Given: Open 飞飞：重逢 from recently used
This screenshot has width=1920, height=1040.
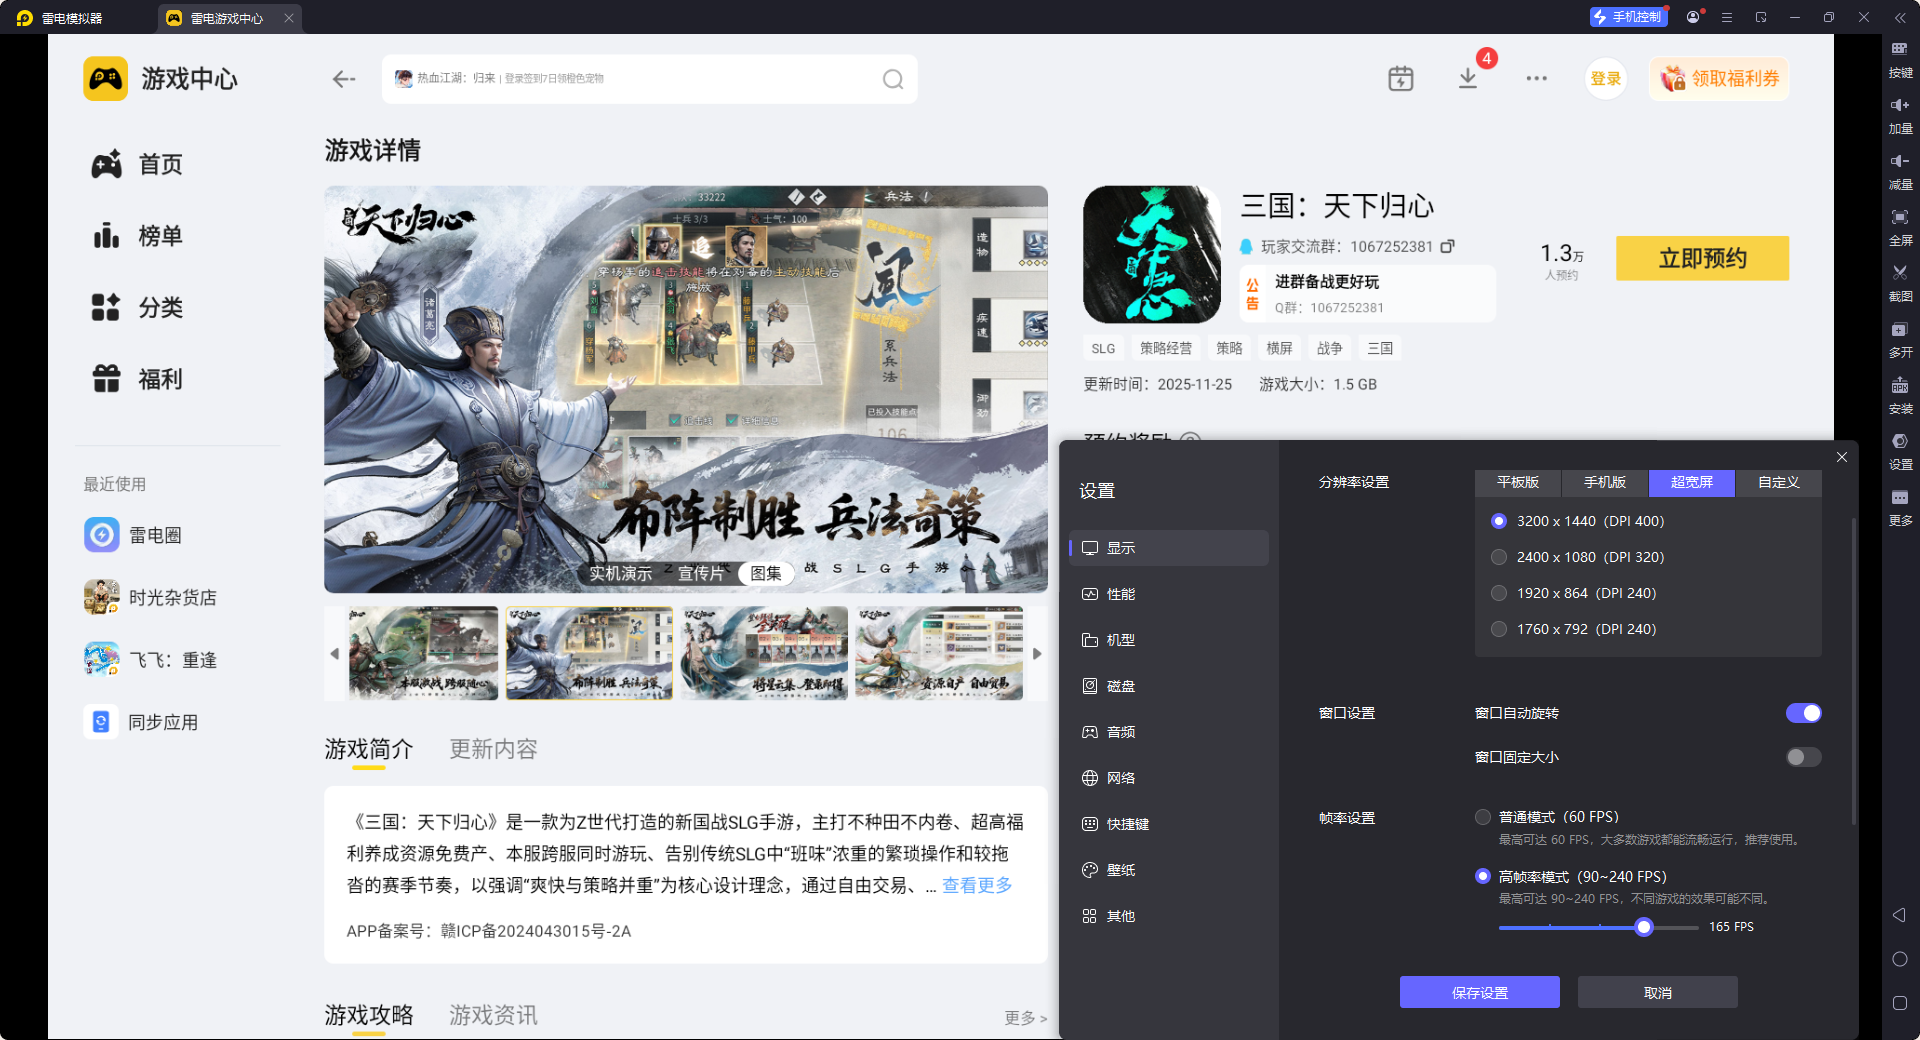Looking at the screenshot, I should point(151,660).
